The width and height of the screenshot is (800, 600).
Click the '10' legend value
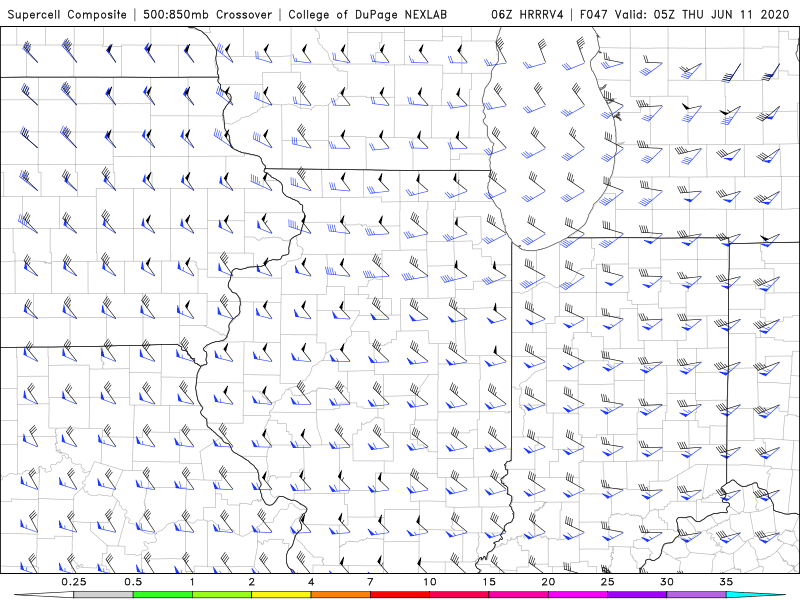[430, 582]
